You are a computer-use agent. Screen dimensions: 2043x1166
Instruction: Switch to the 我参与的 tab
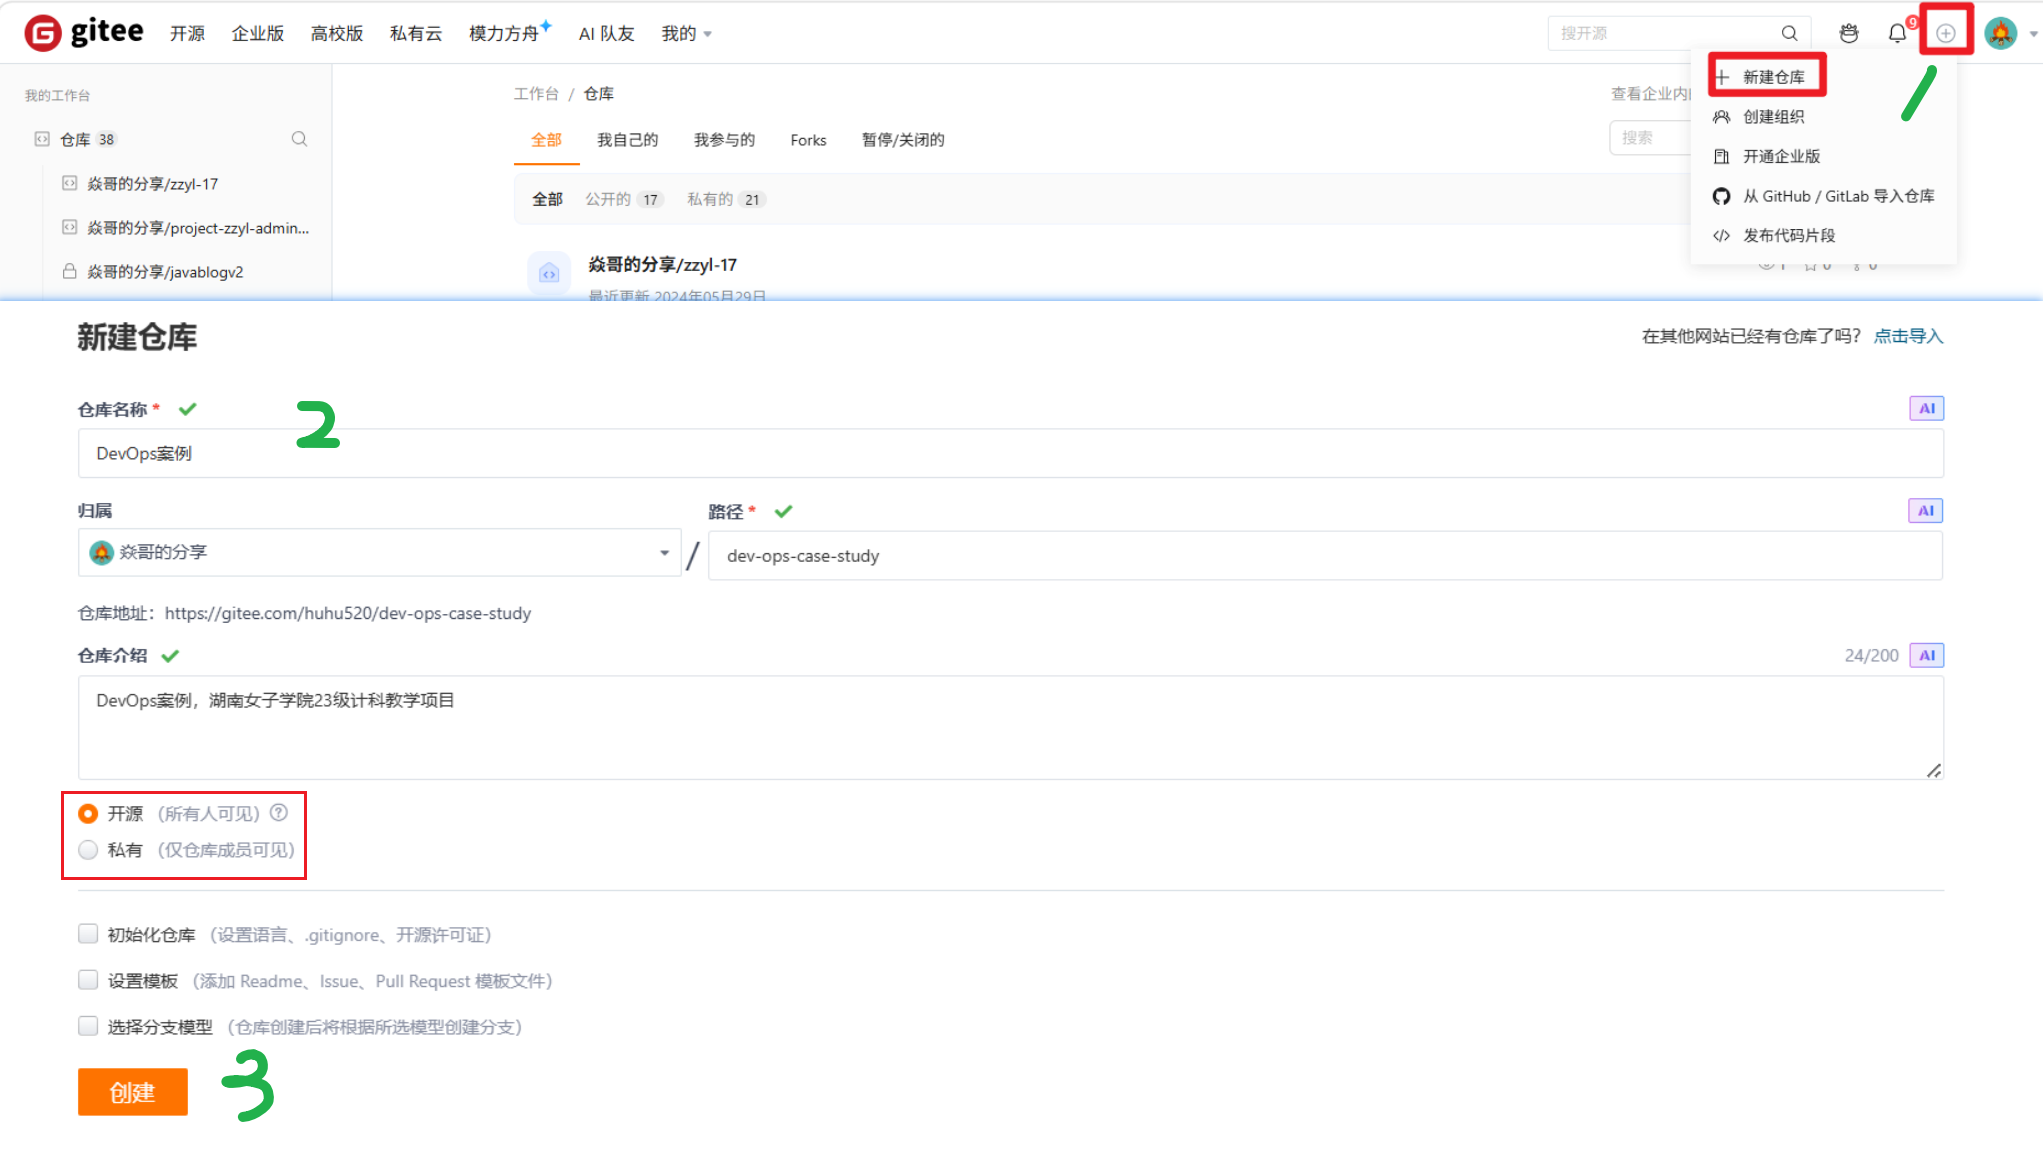724,140
